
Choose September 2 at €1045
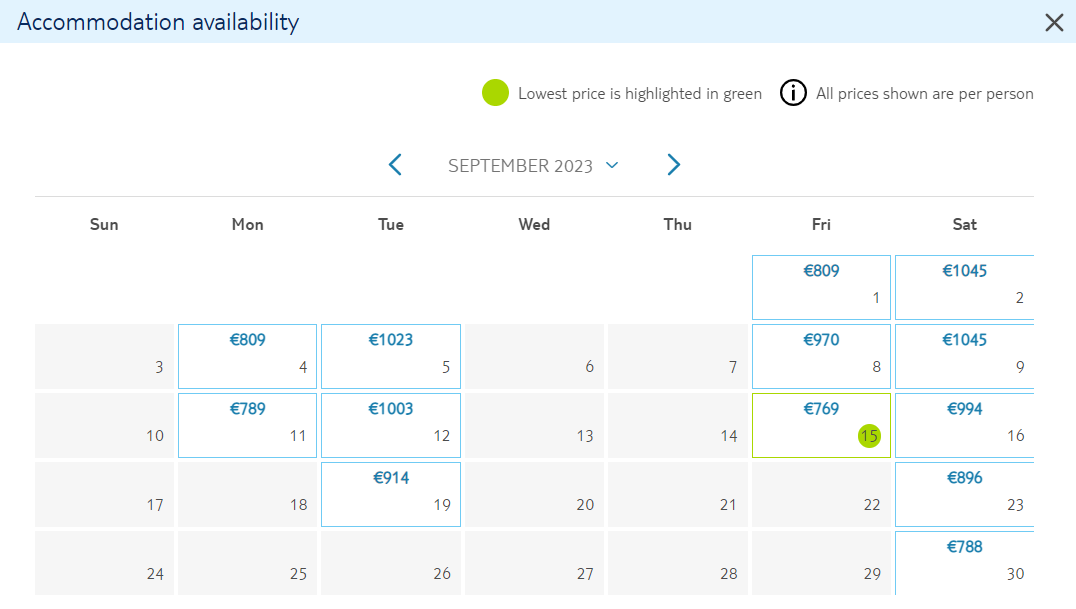point(964,287)
